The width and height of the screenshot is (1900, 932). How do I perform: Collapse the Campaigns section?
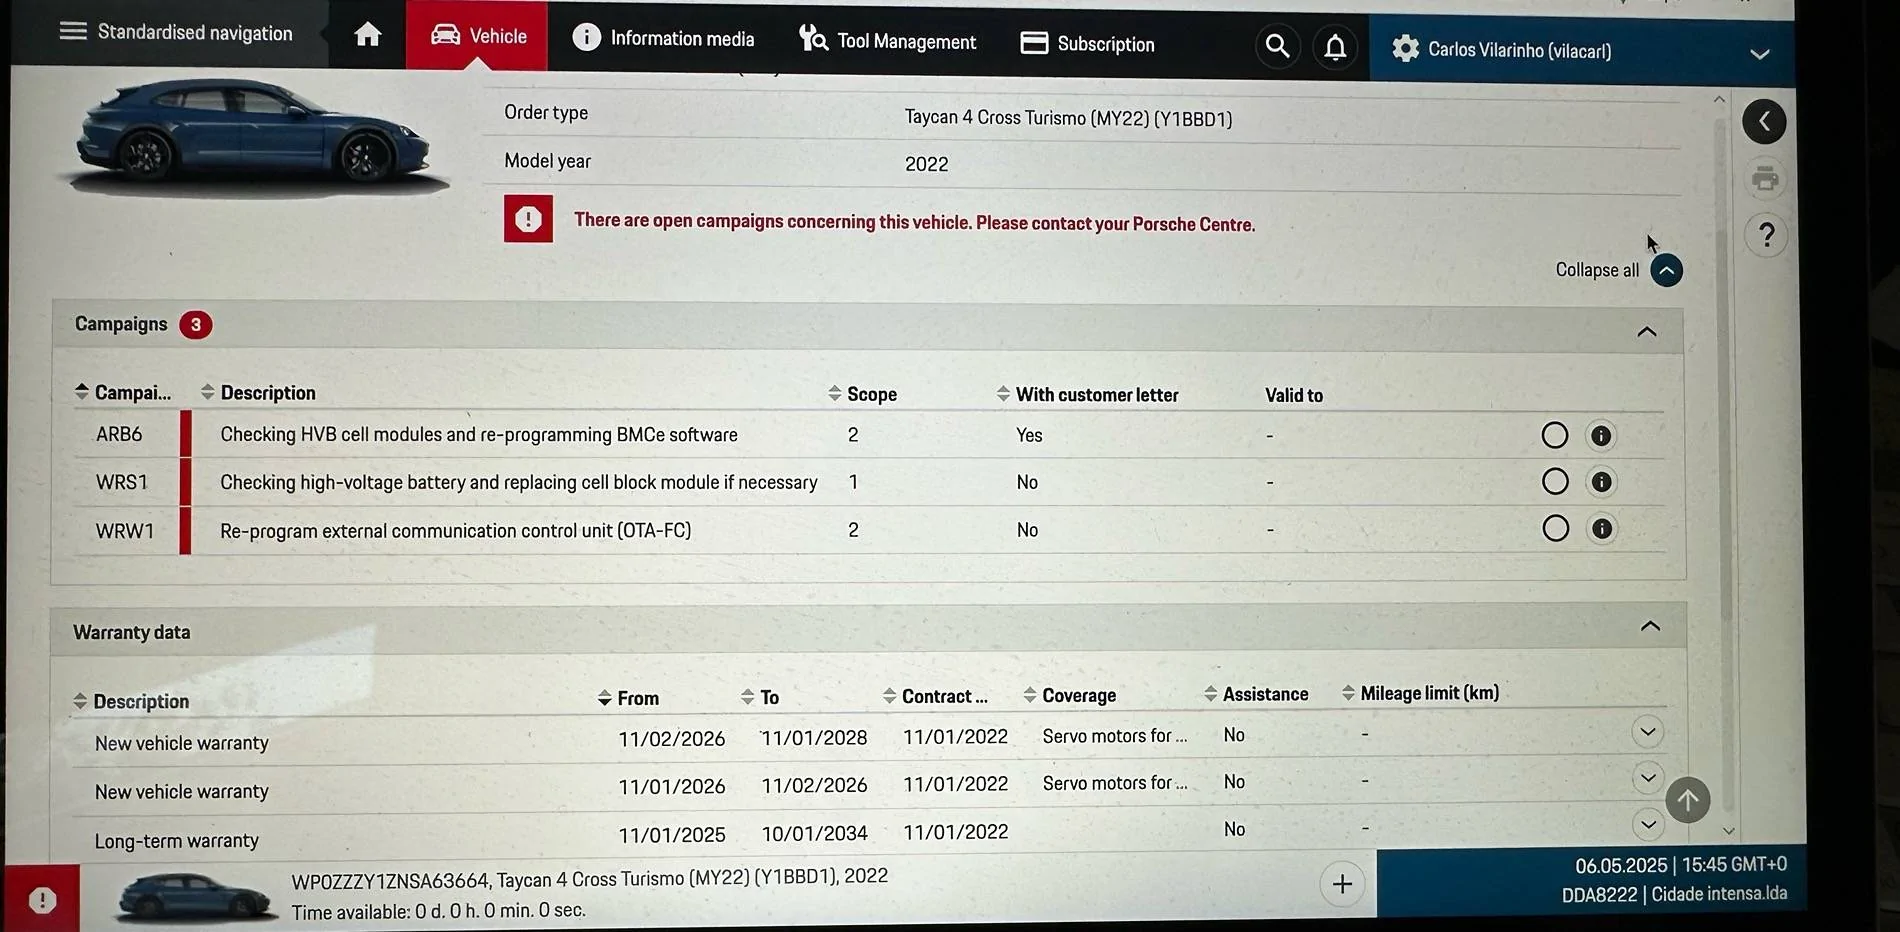point(1647,332)
